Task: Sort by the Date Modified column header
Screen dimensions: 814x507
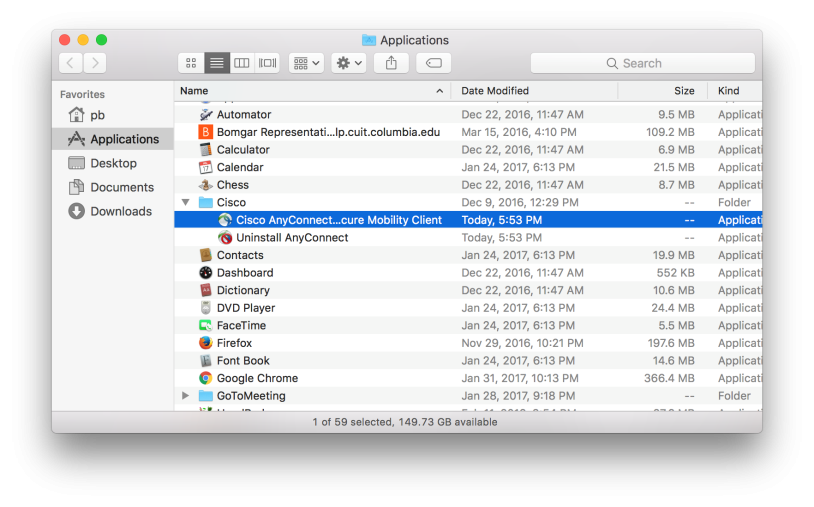Action: coord(535,91)
